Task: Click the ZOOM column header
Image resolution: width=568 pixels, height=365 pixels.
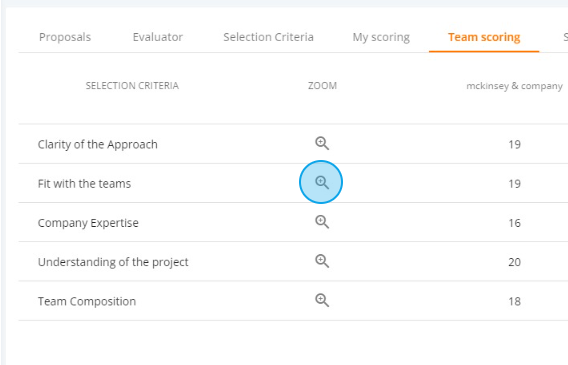Action: pyautogui.click(x=322, y=86)
